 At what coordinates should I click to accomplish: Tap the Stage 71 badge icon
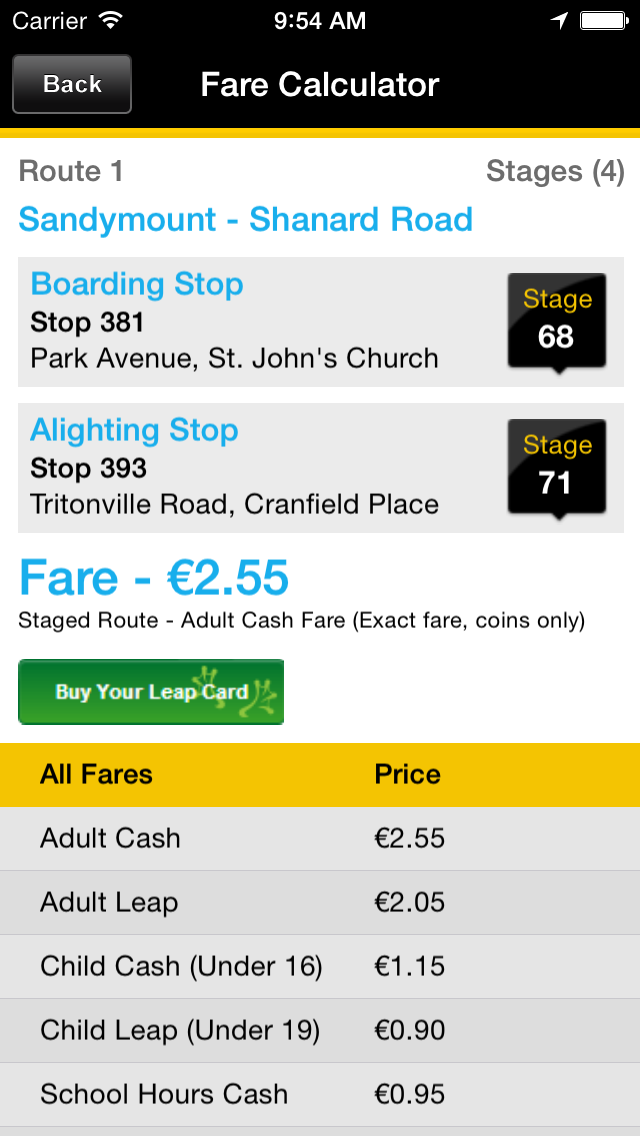pos(556,467)
